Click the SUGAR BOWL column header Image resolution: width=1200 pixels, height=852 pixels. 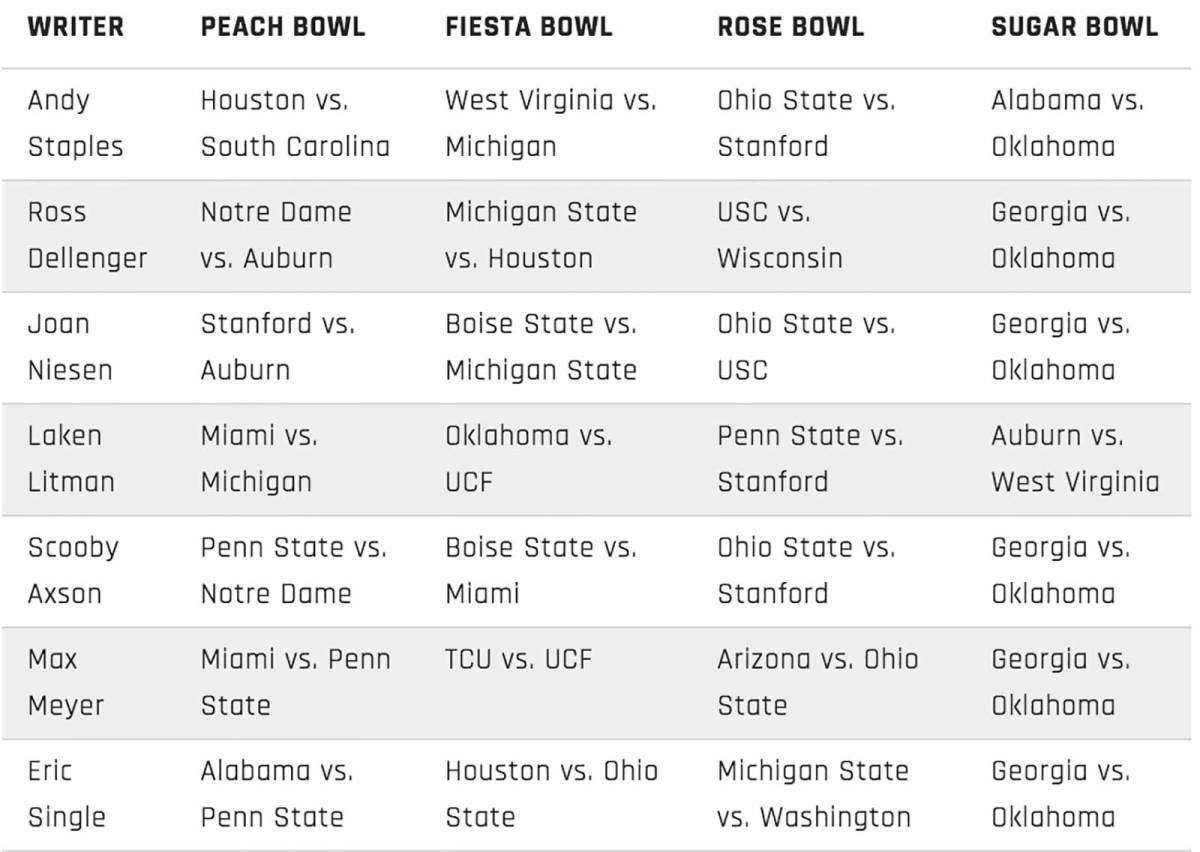(1075, 27)
